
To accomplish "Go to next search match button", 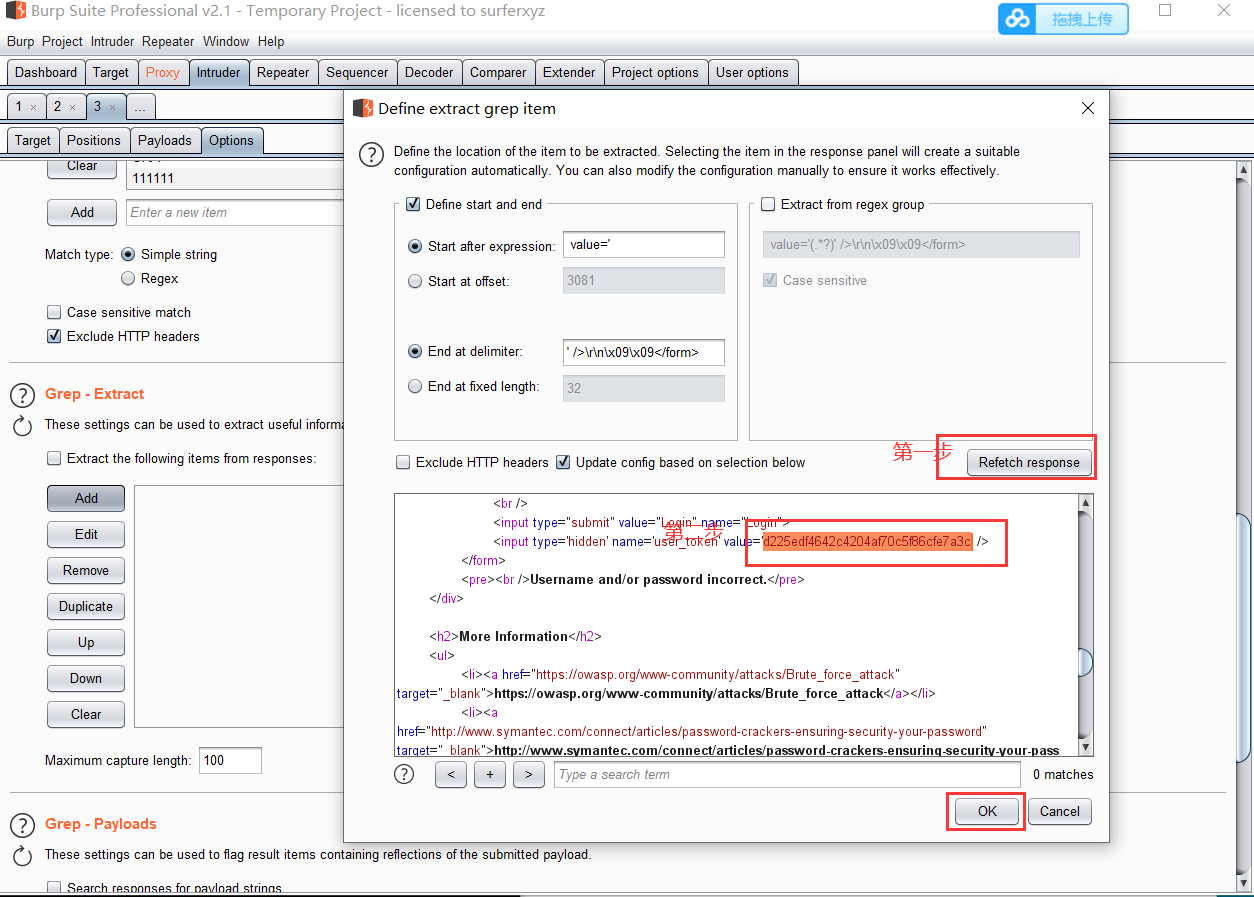I will click(529, 774).
